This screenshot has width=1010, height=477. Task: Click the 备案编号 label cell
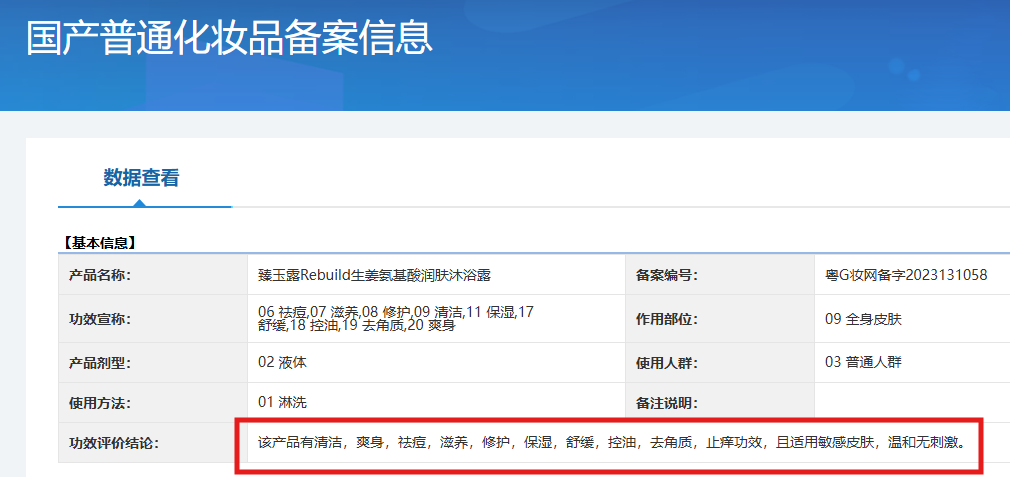(719, 276)
